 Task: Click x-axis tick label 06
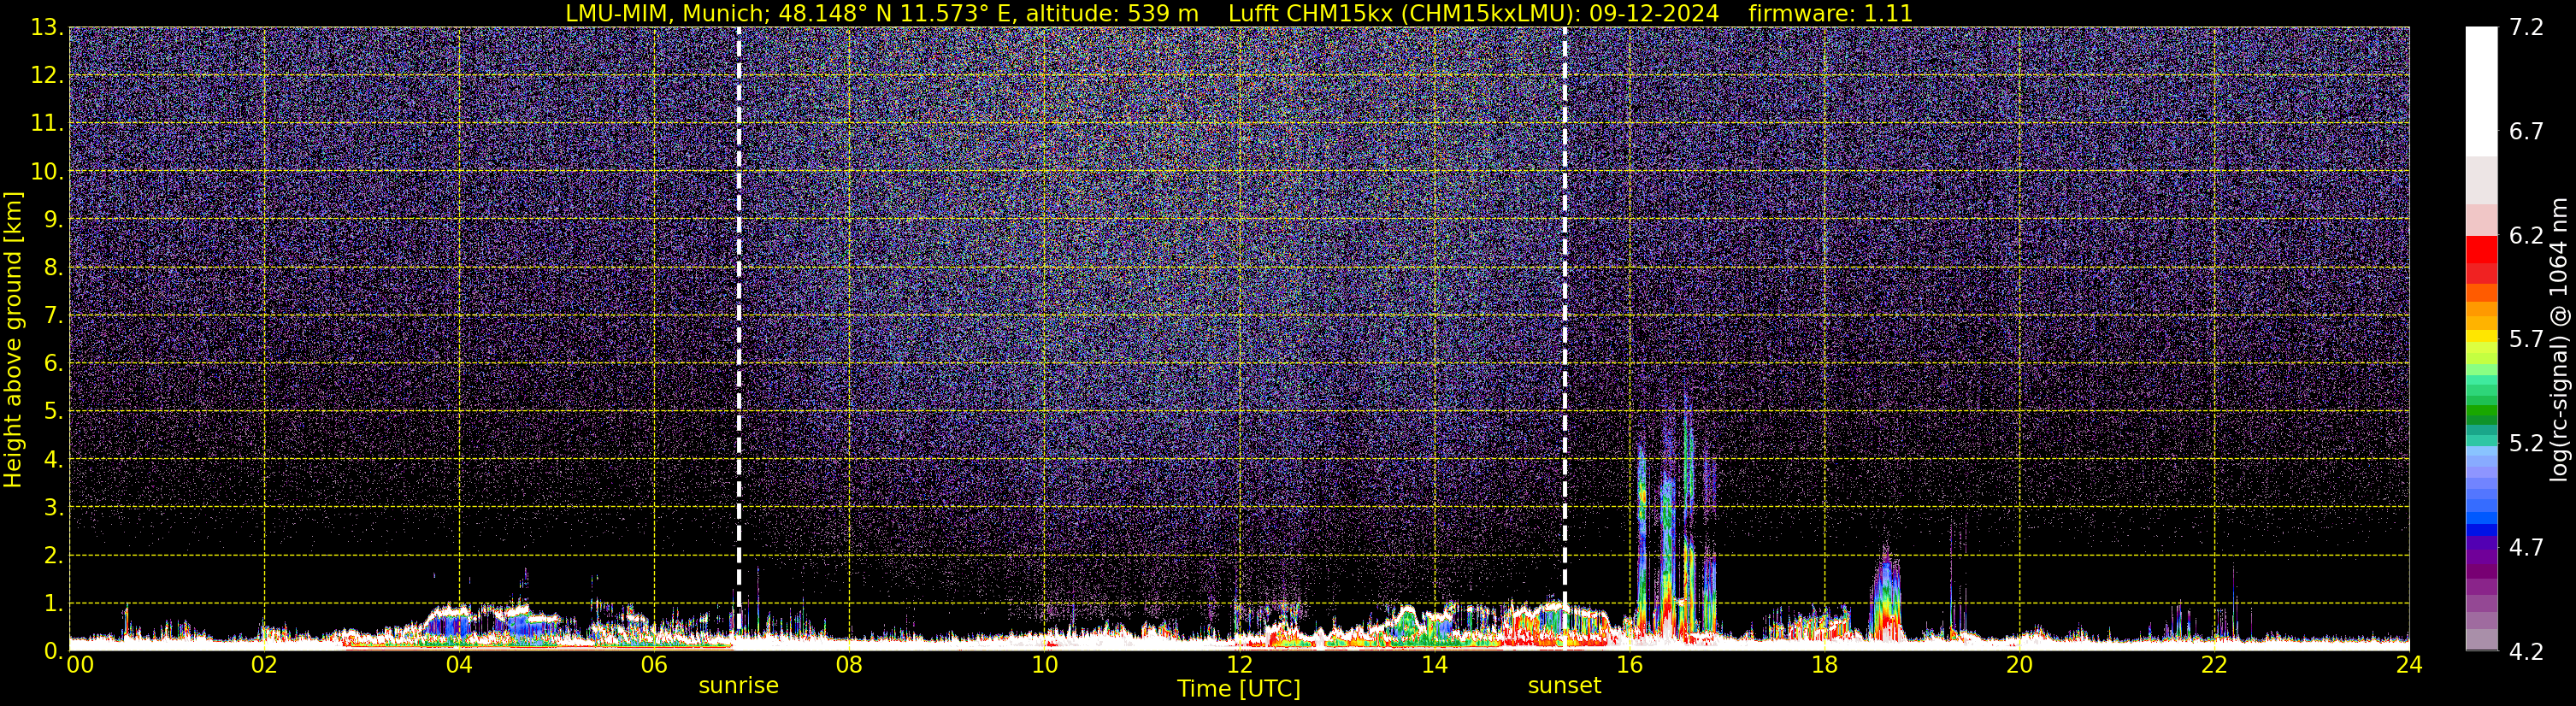(654, 665)
